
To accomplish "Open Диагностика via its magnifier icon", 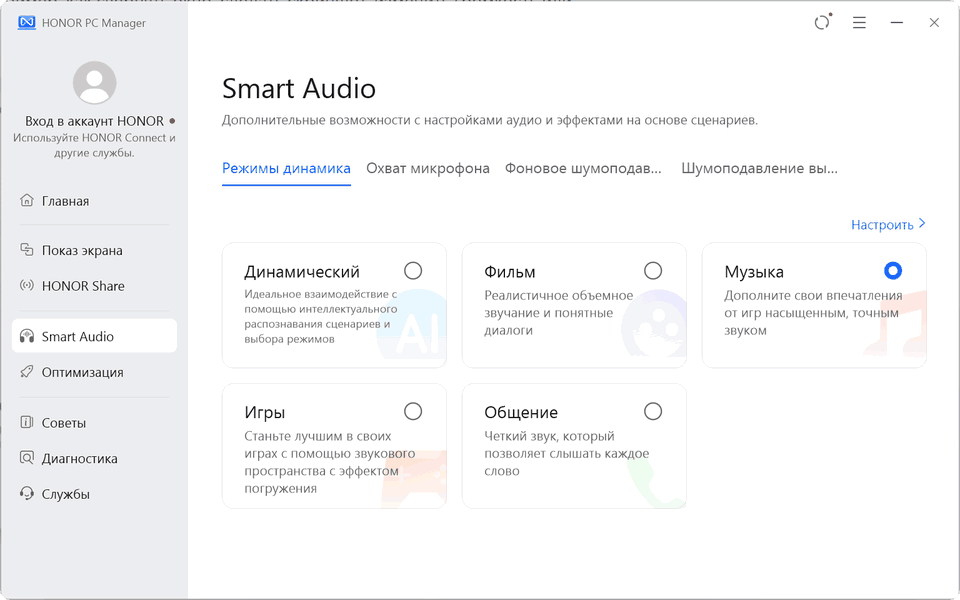I will coord(26,458).
